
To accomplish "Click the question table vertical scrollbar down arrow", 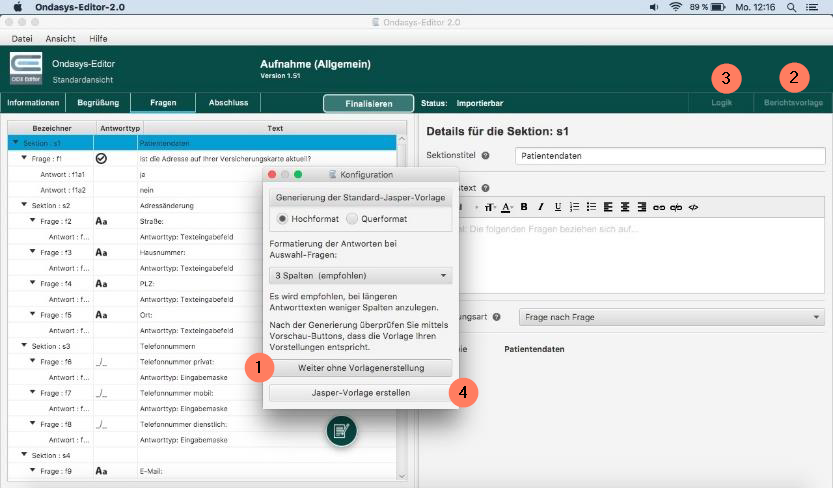I will click(x=402, y=476).
